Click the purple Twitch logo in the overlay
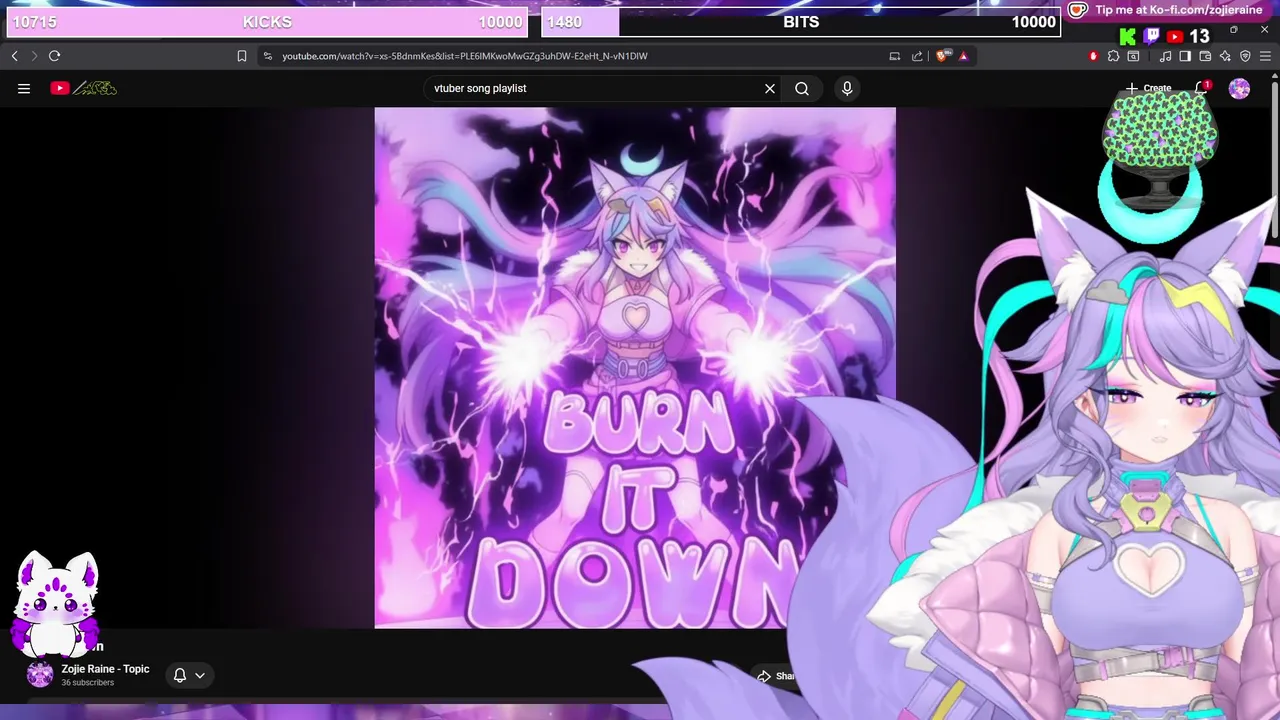The height and width of the screenshot is (720, 1280). point(1152,37)
